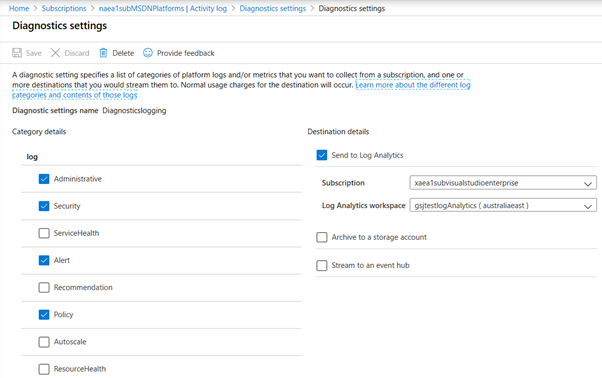Open the Learn more about log categories link
Viewport: 602px width, 378px height.
[x=241, y=90]
